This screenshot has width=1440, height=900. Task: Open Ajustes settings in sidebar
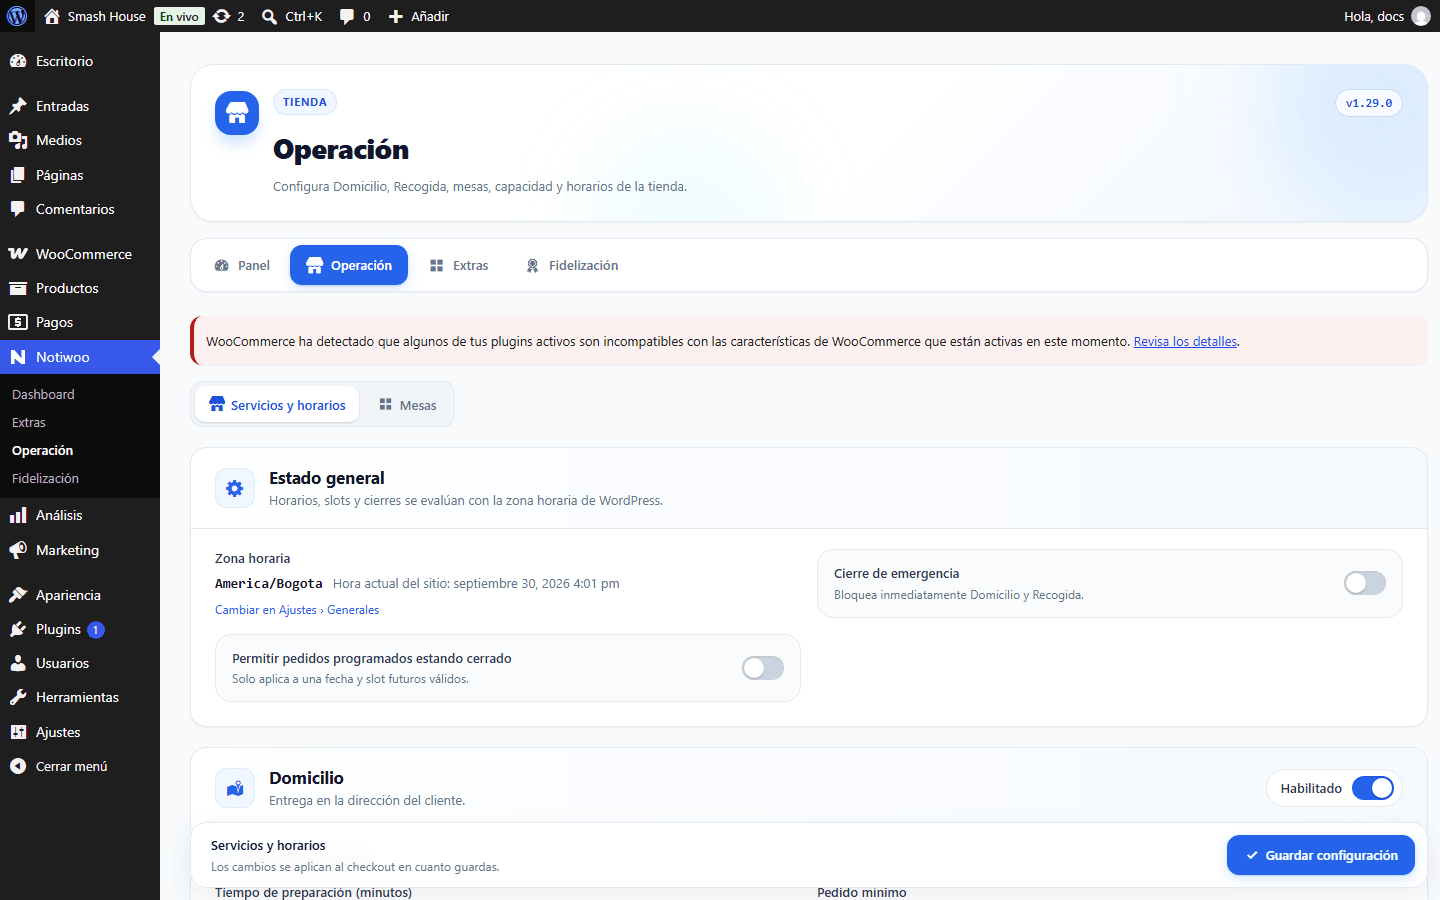80,732
